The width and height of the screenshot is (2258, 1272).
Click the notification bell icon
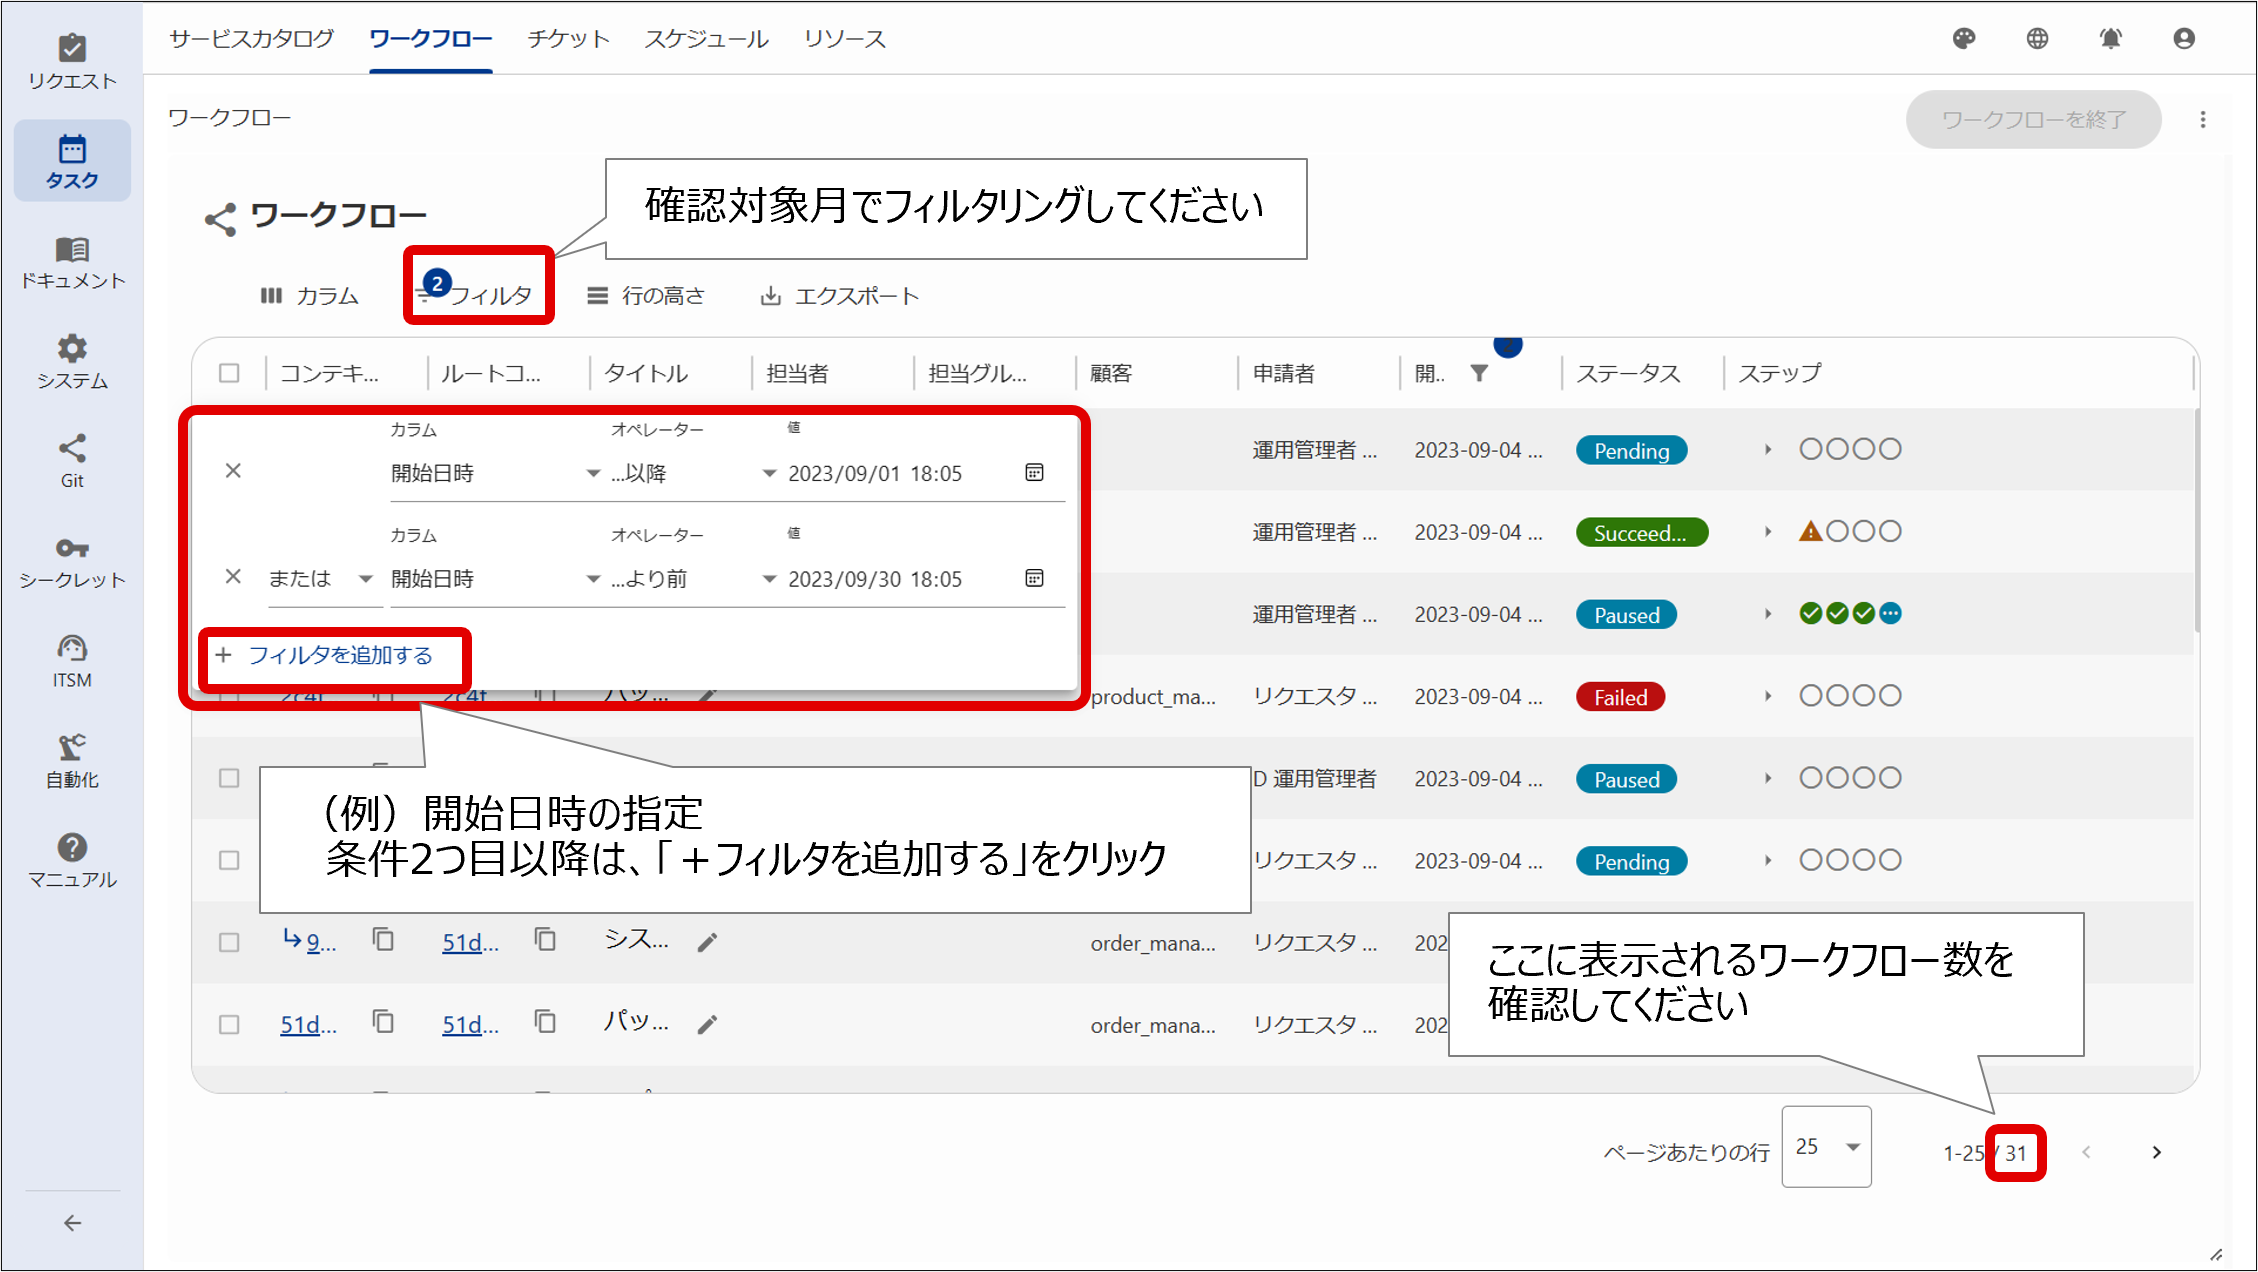tap(2110, 38)
